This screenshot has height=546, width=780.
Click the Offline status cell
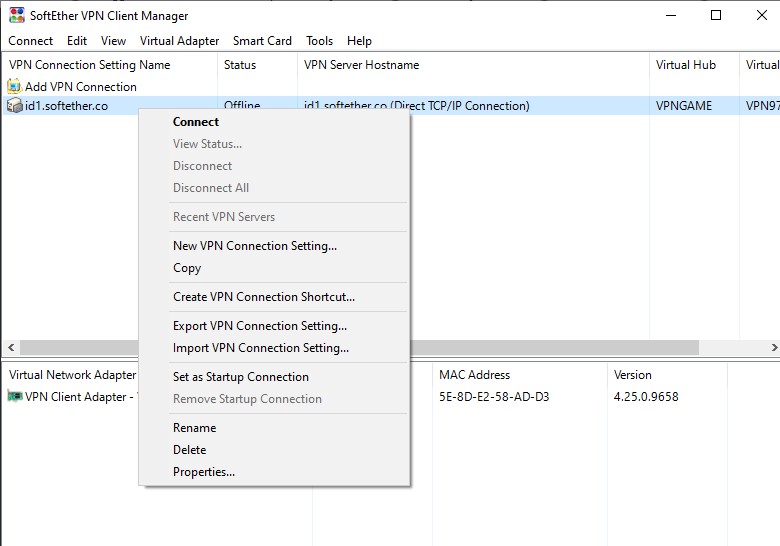click(242, 105)
